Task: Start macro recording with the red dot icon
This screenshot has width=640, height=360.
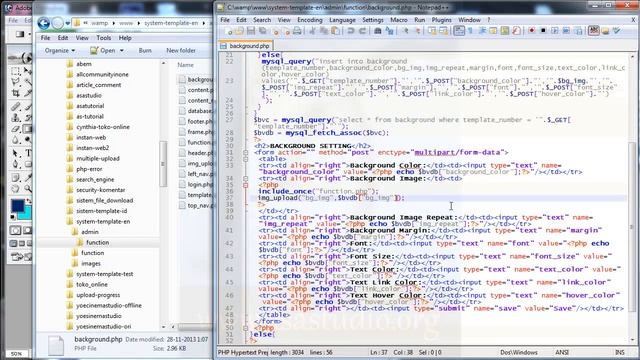Action: (531, 31)
